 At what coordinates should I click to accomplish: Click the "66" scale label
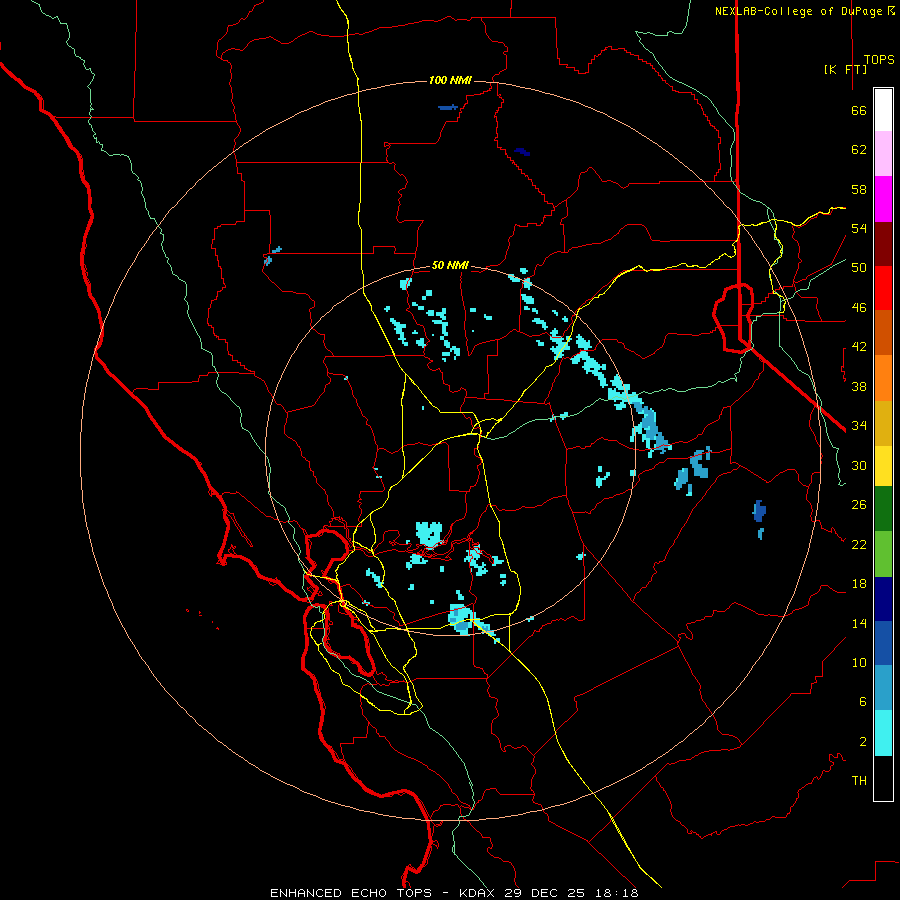[859, 111]
